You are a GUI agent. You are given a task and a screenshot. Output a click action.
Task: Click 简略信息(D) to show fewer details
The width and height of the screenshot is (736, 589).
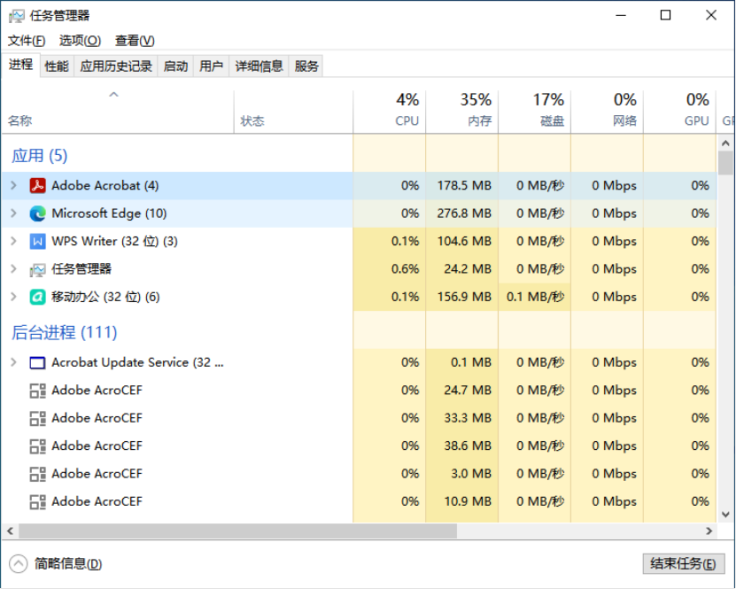tap(68, 564)
